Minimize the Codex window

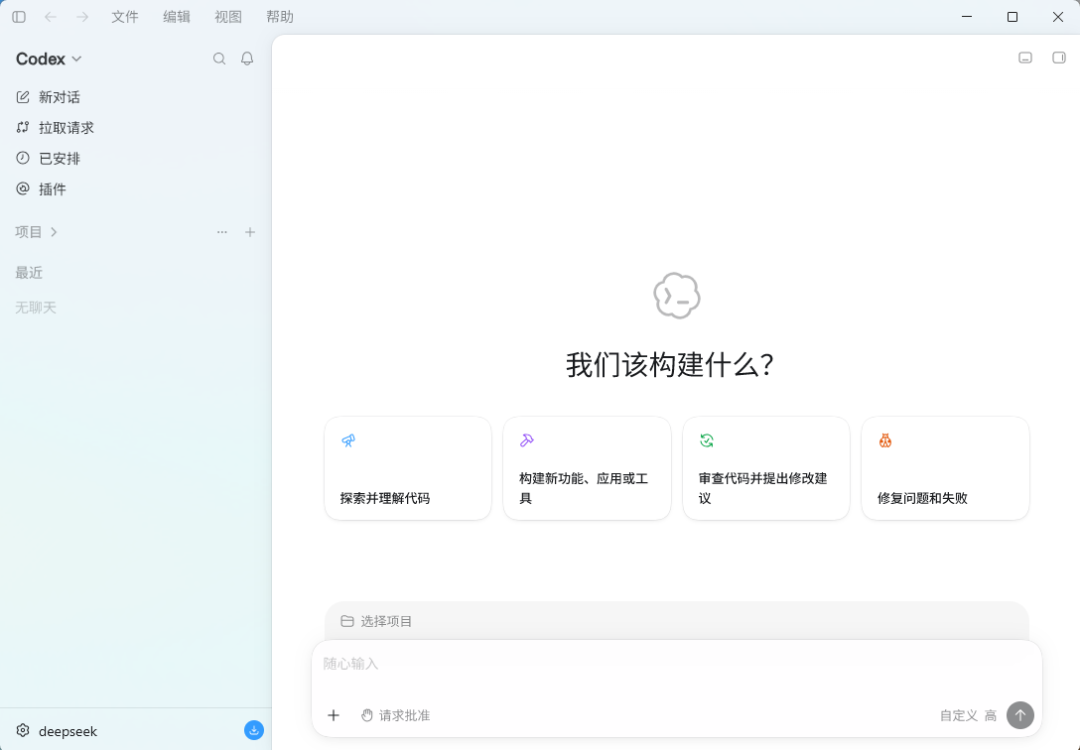coord(967,17)
